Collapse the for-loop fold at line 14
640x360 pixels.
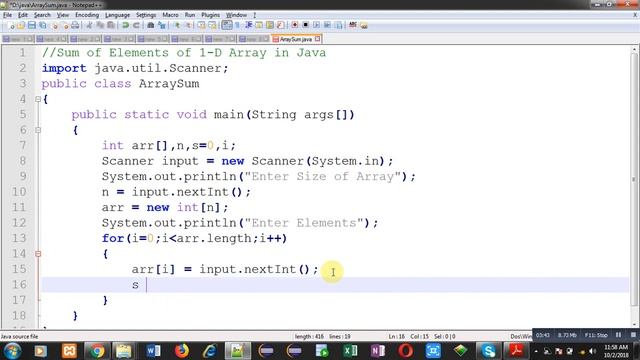[x=38, y=254]
